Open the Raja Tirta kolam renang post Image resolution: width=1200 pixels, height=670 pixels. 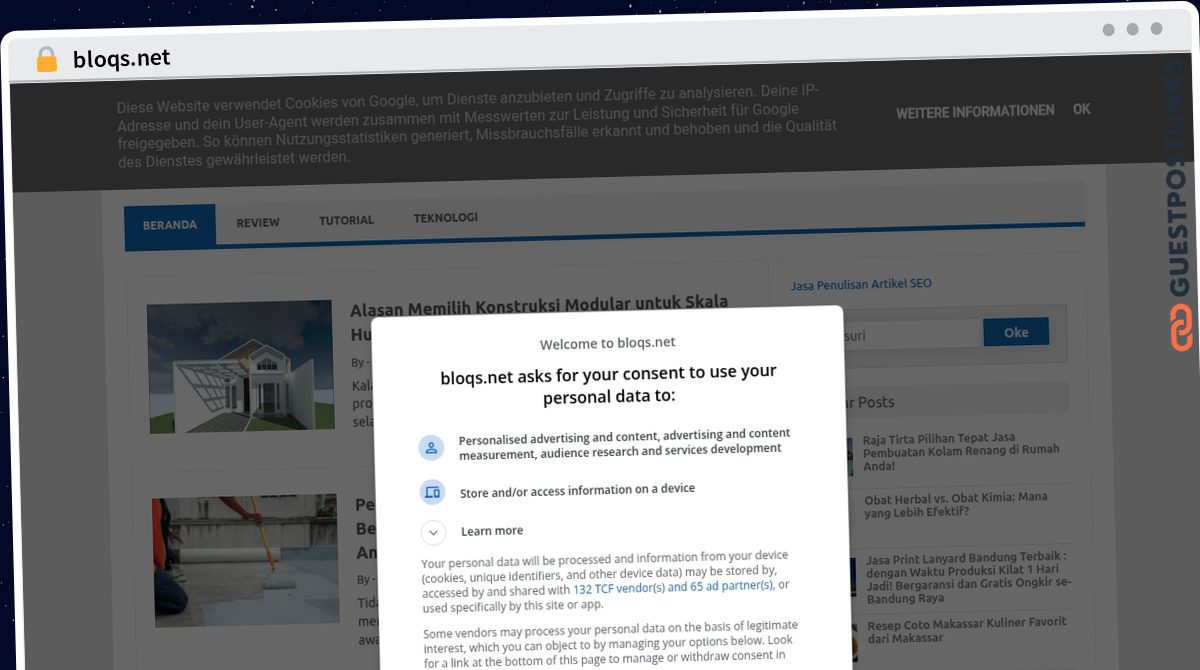tap(960, 450)
